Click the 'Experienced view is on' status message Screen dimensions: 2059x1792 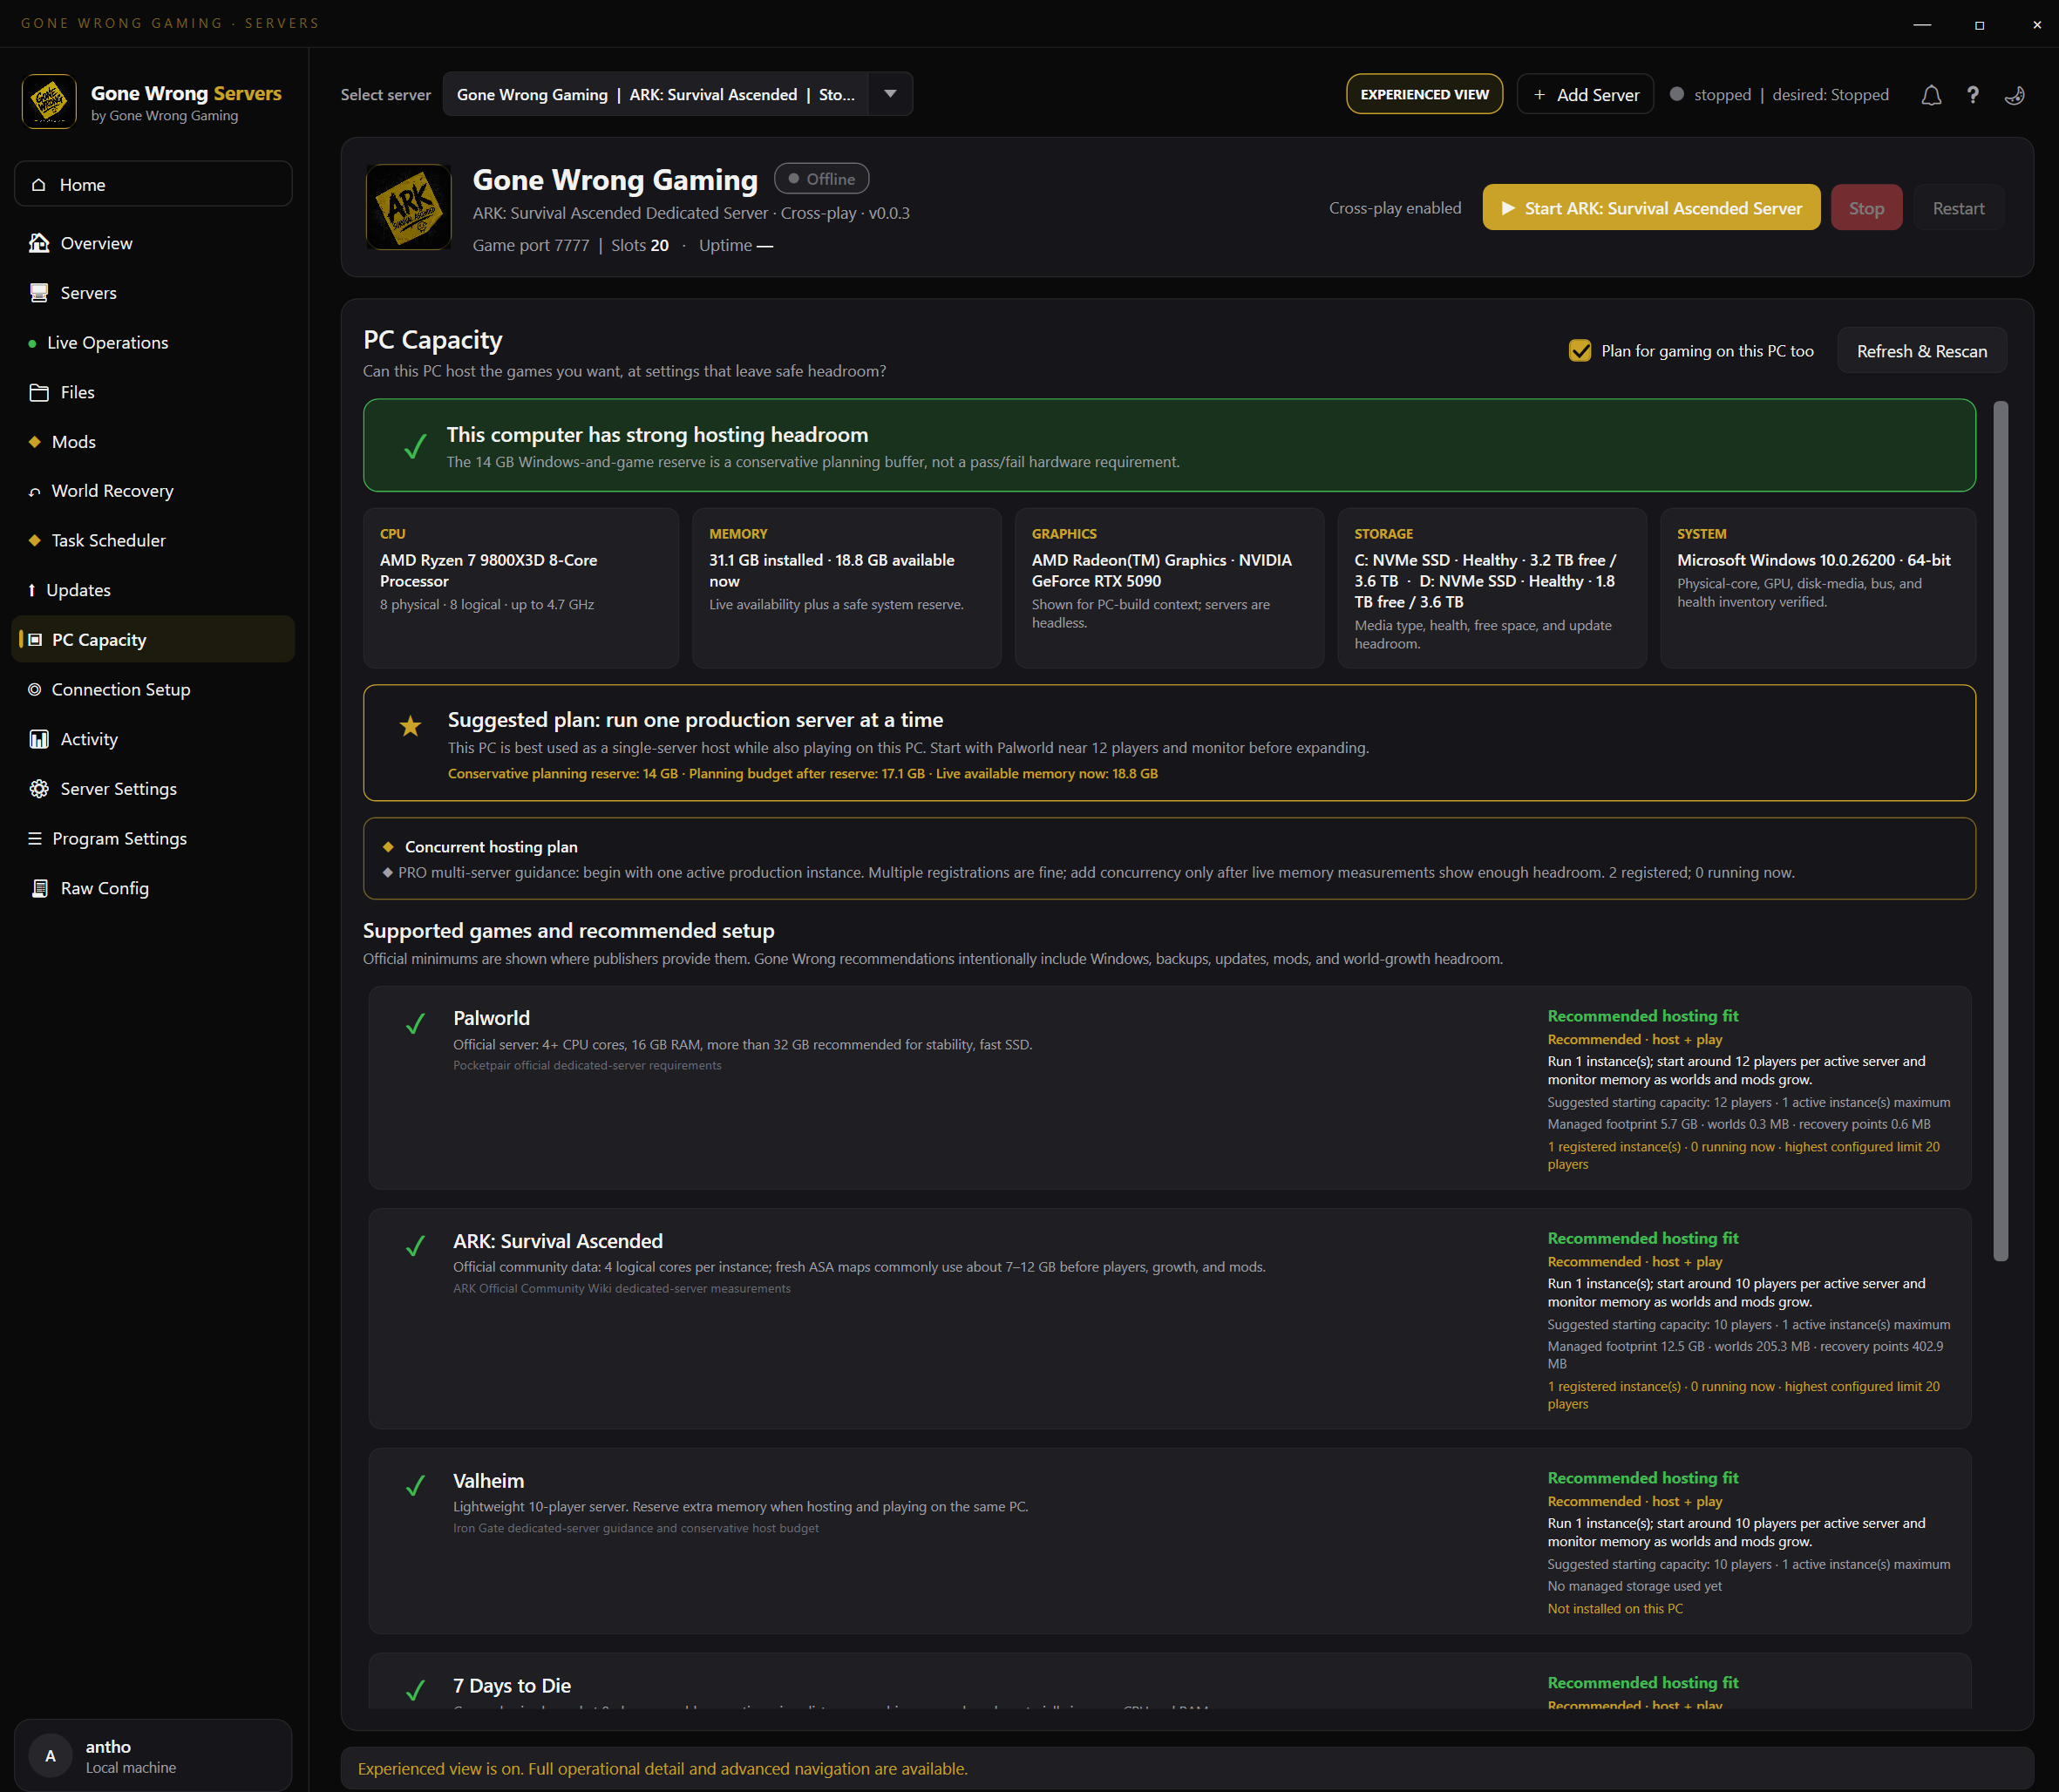663,1769
